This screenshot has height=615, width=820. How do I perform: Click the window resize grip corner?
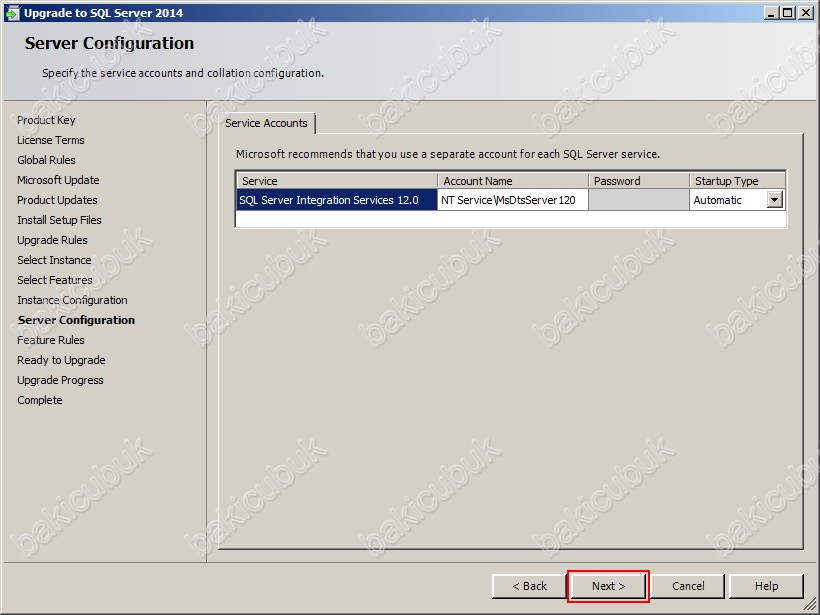point(810,605)
